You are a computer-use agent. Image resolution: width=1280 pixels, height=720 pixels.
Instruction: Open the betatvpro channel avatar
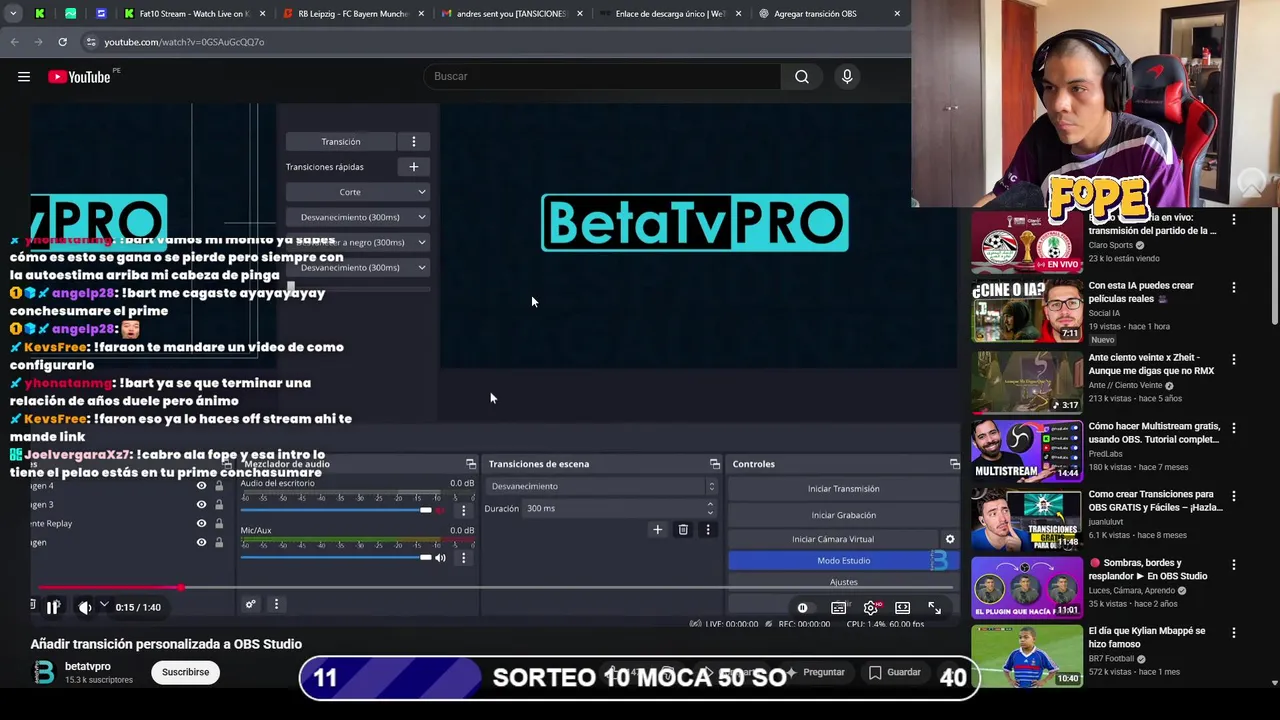[x=44, y=672]
